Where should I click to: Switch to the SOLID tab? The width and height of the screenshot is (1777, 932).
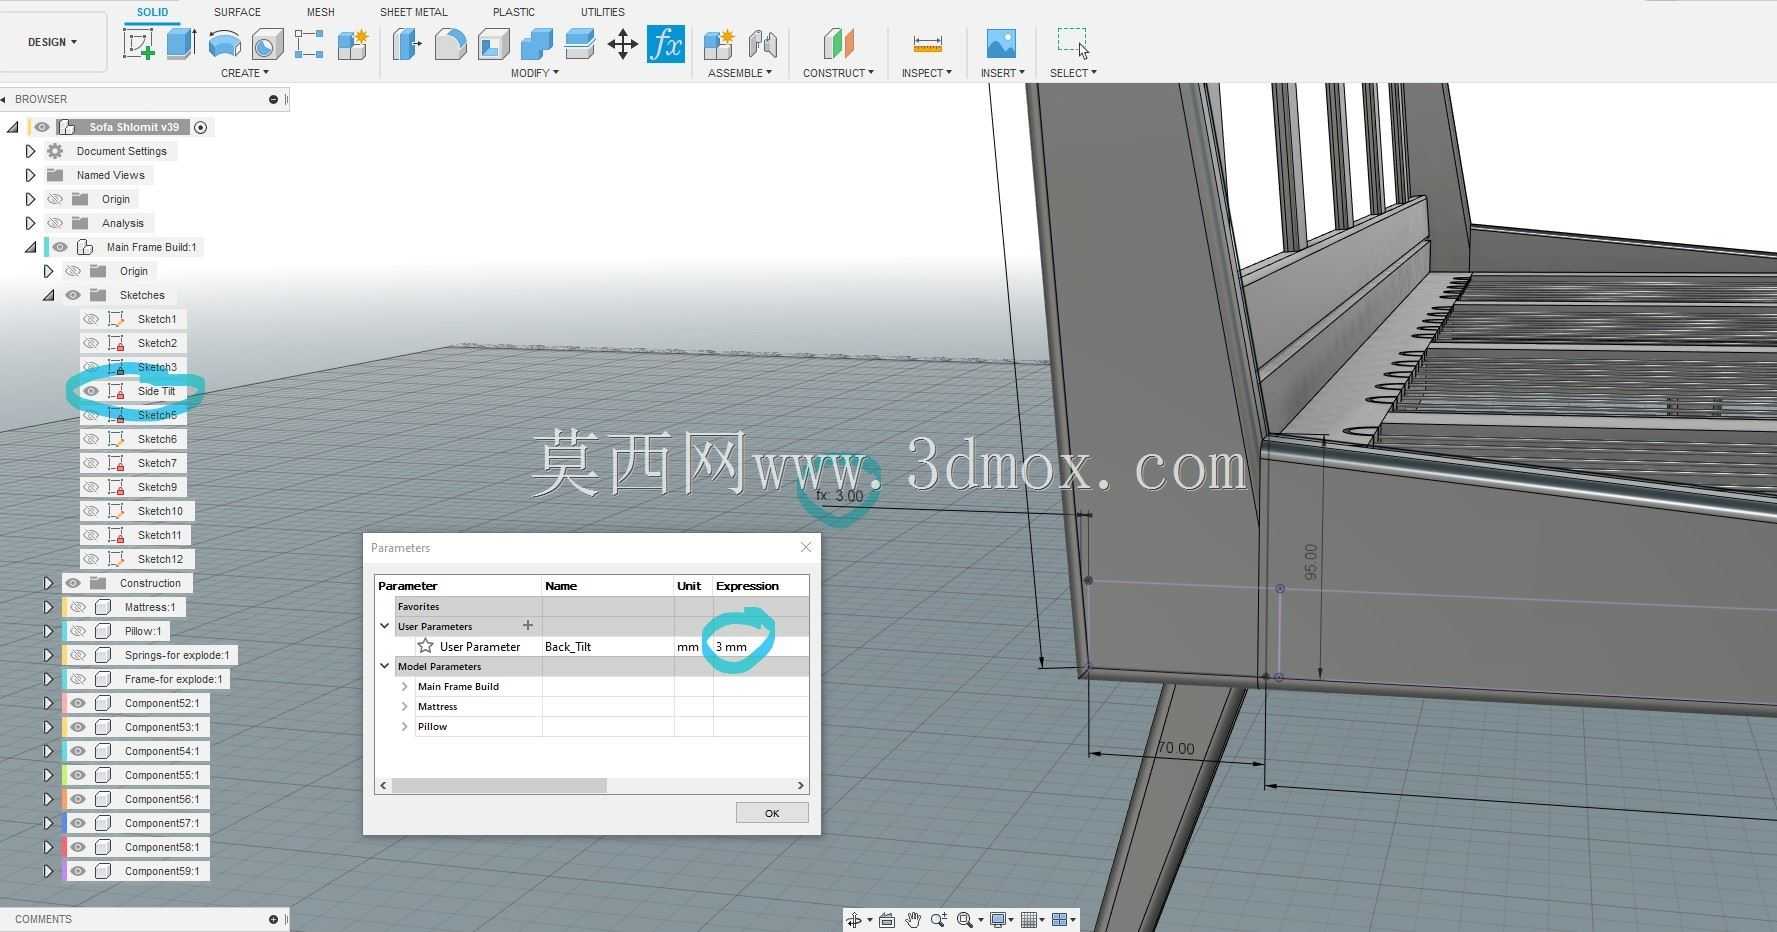tap(152, 12)
